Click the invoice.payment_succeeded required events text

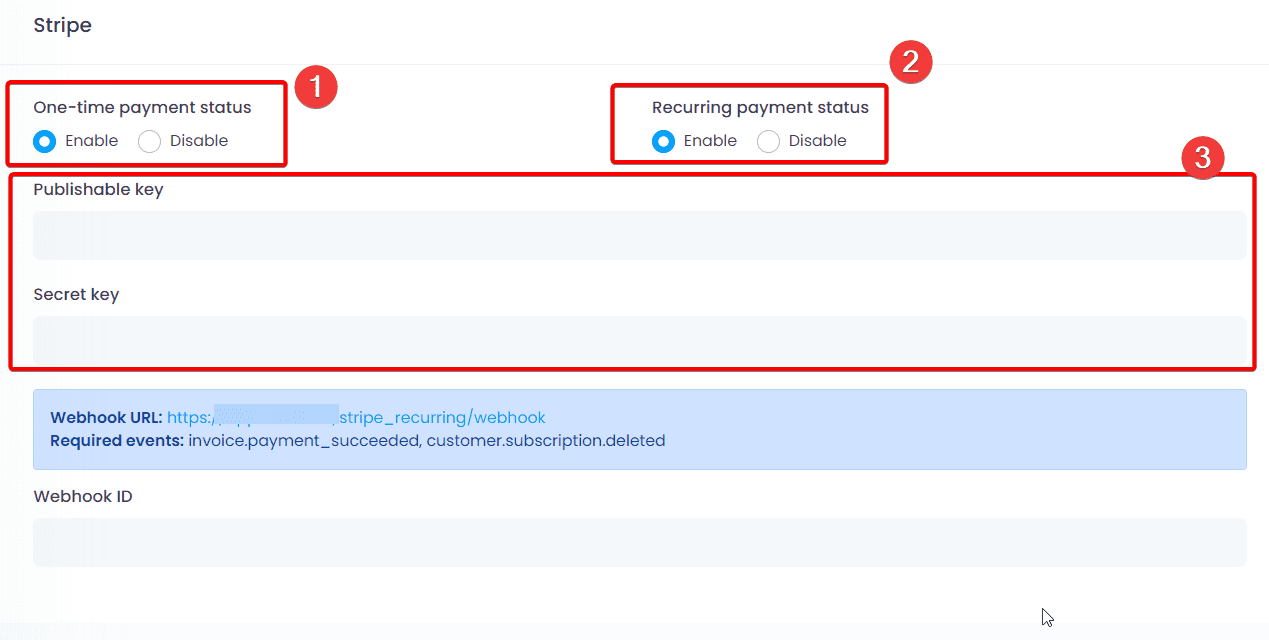point(303,441)
